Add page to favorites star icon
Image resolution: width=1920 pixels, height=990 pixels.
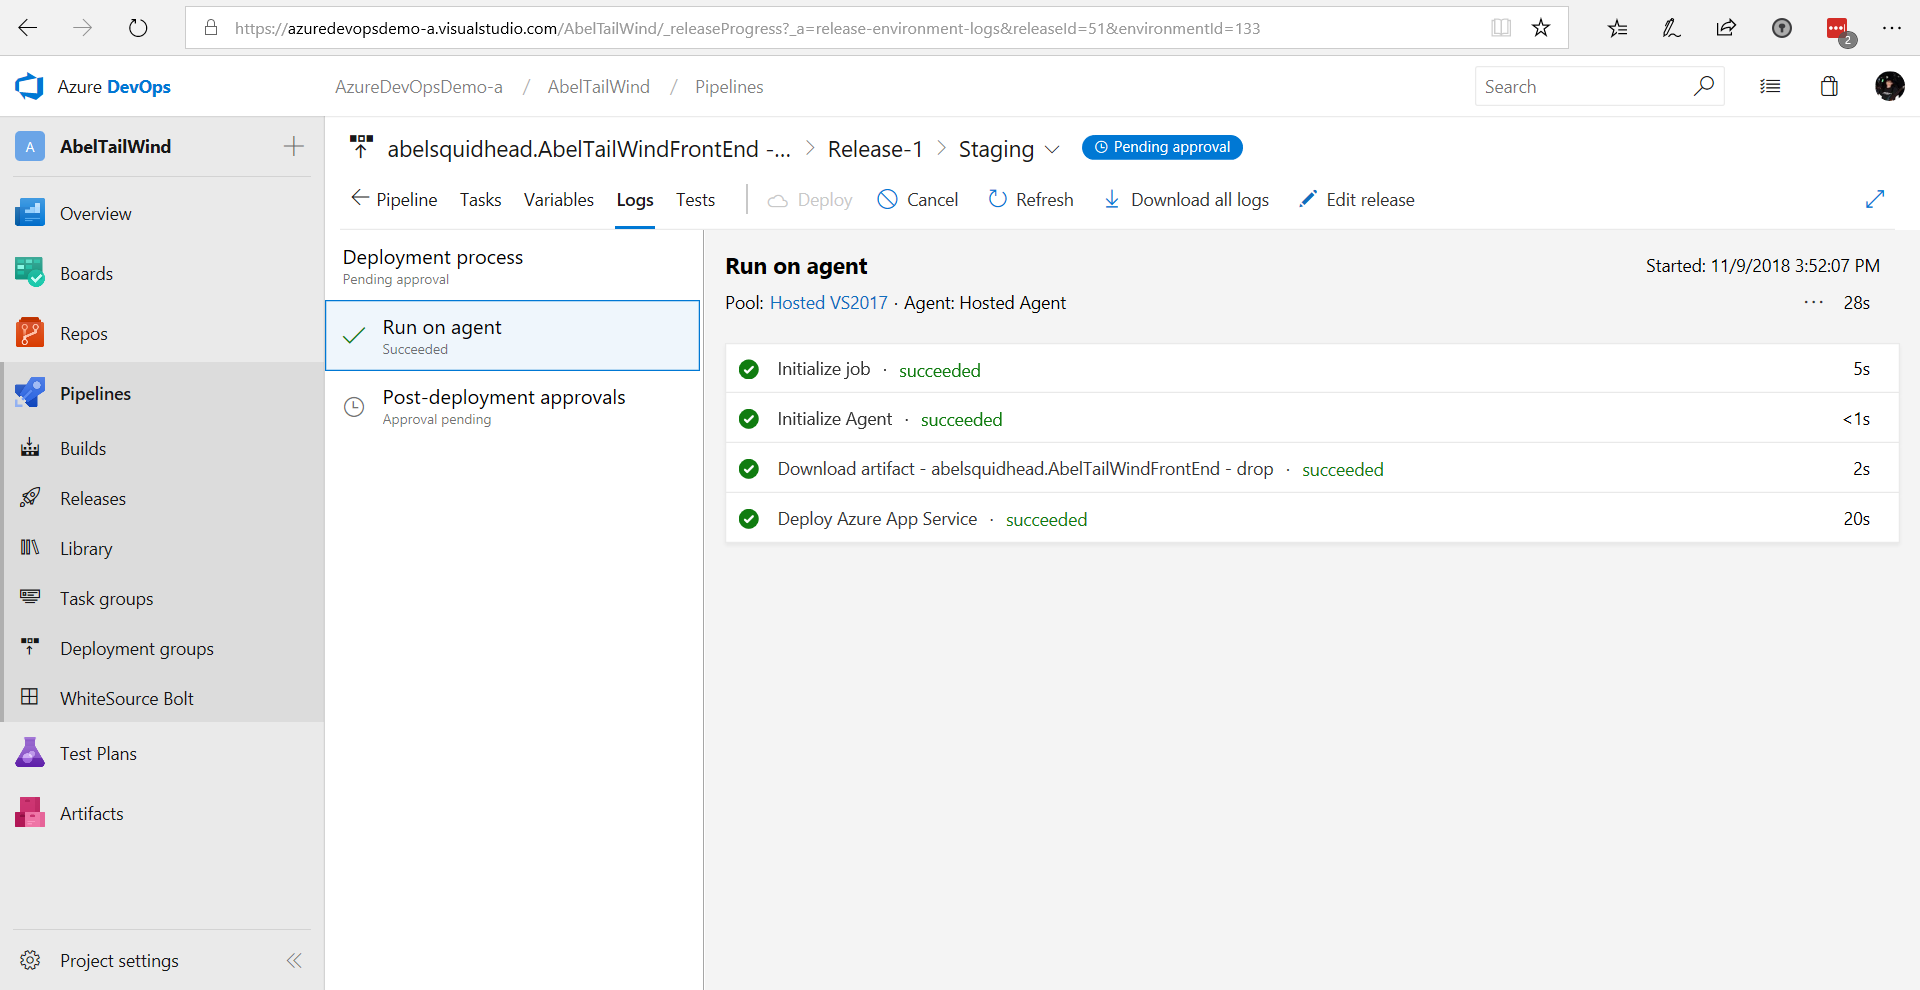pyautogui.click(x=1541, y=28)
